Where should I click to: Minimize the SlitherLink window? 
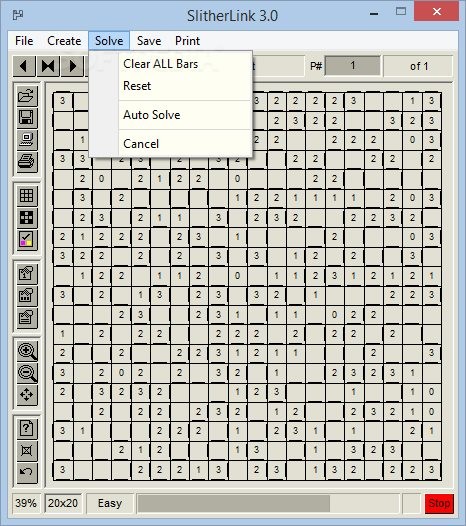tap(374, 14)
